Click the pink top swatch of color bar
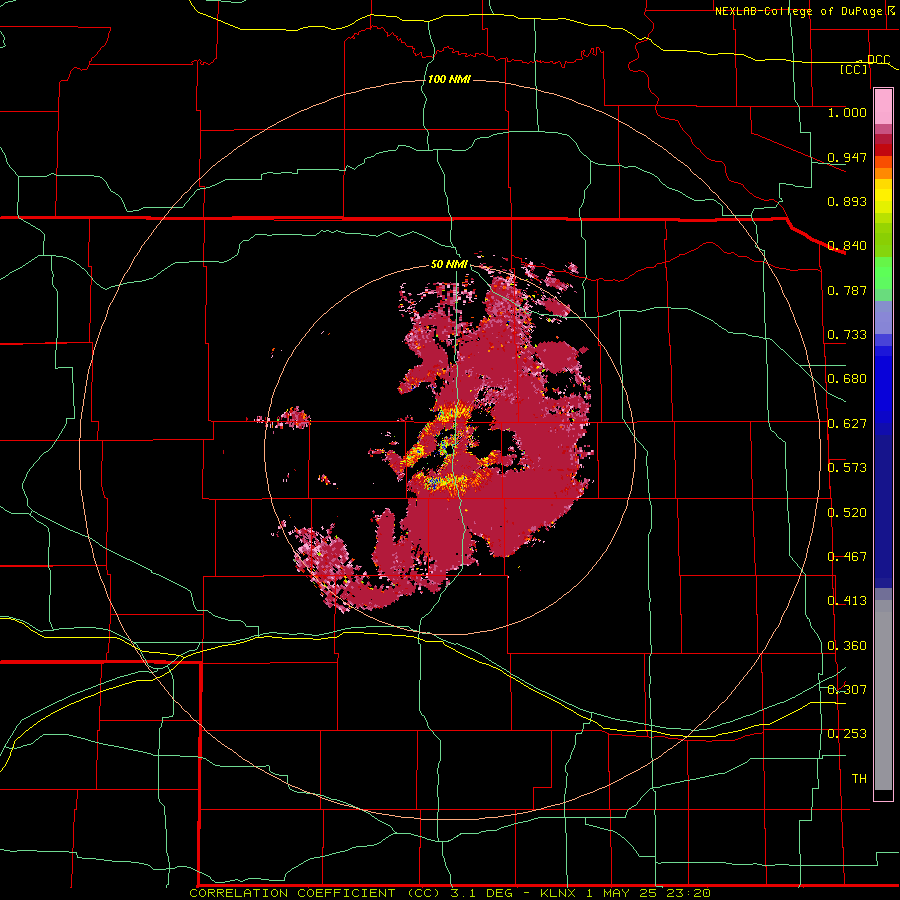This screenshot has width=900, height=900. coord(883,107)
